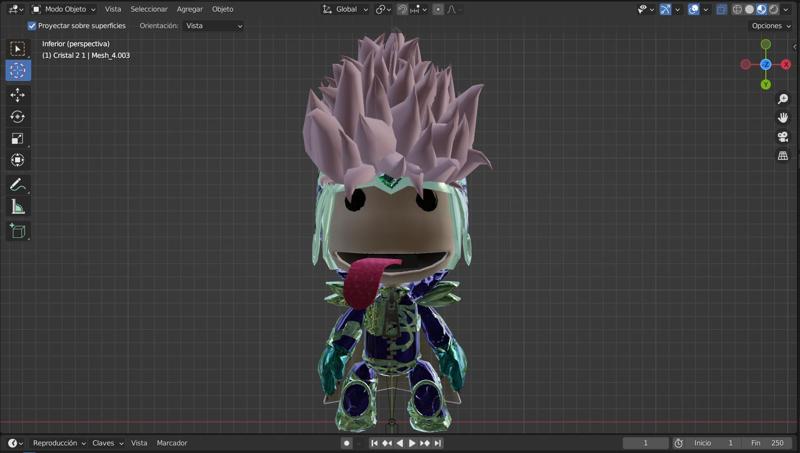The image size is (800, 453).
Task: Toggle Proyectar sobre superficies checkbox
Action: coord(32,26)
